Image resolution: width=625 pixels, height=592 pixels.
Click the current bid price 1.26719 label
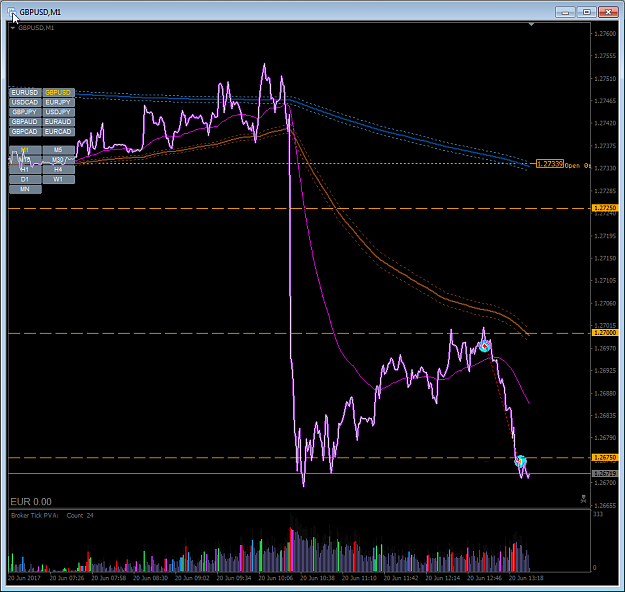[x=605, y=474]
